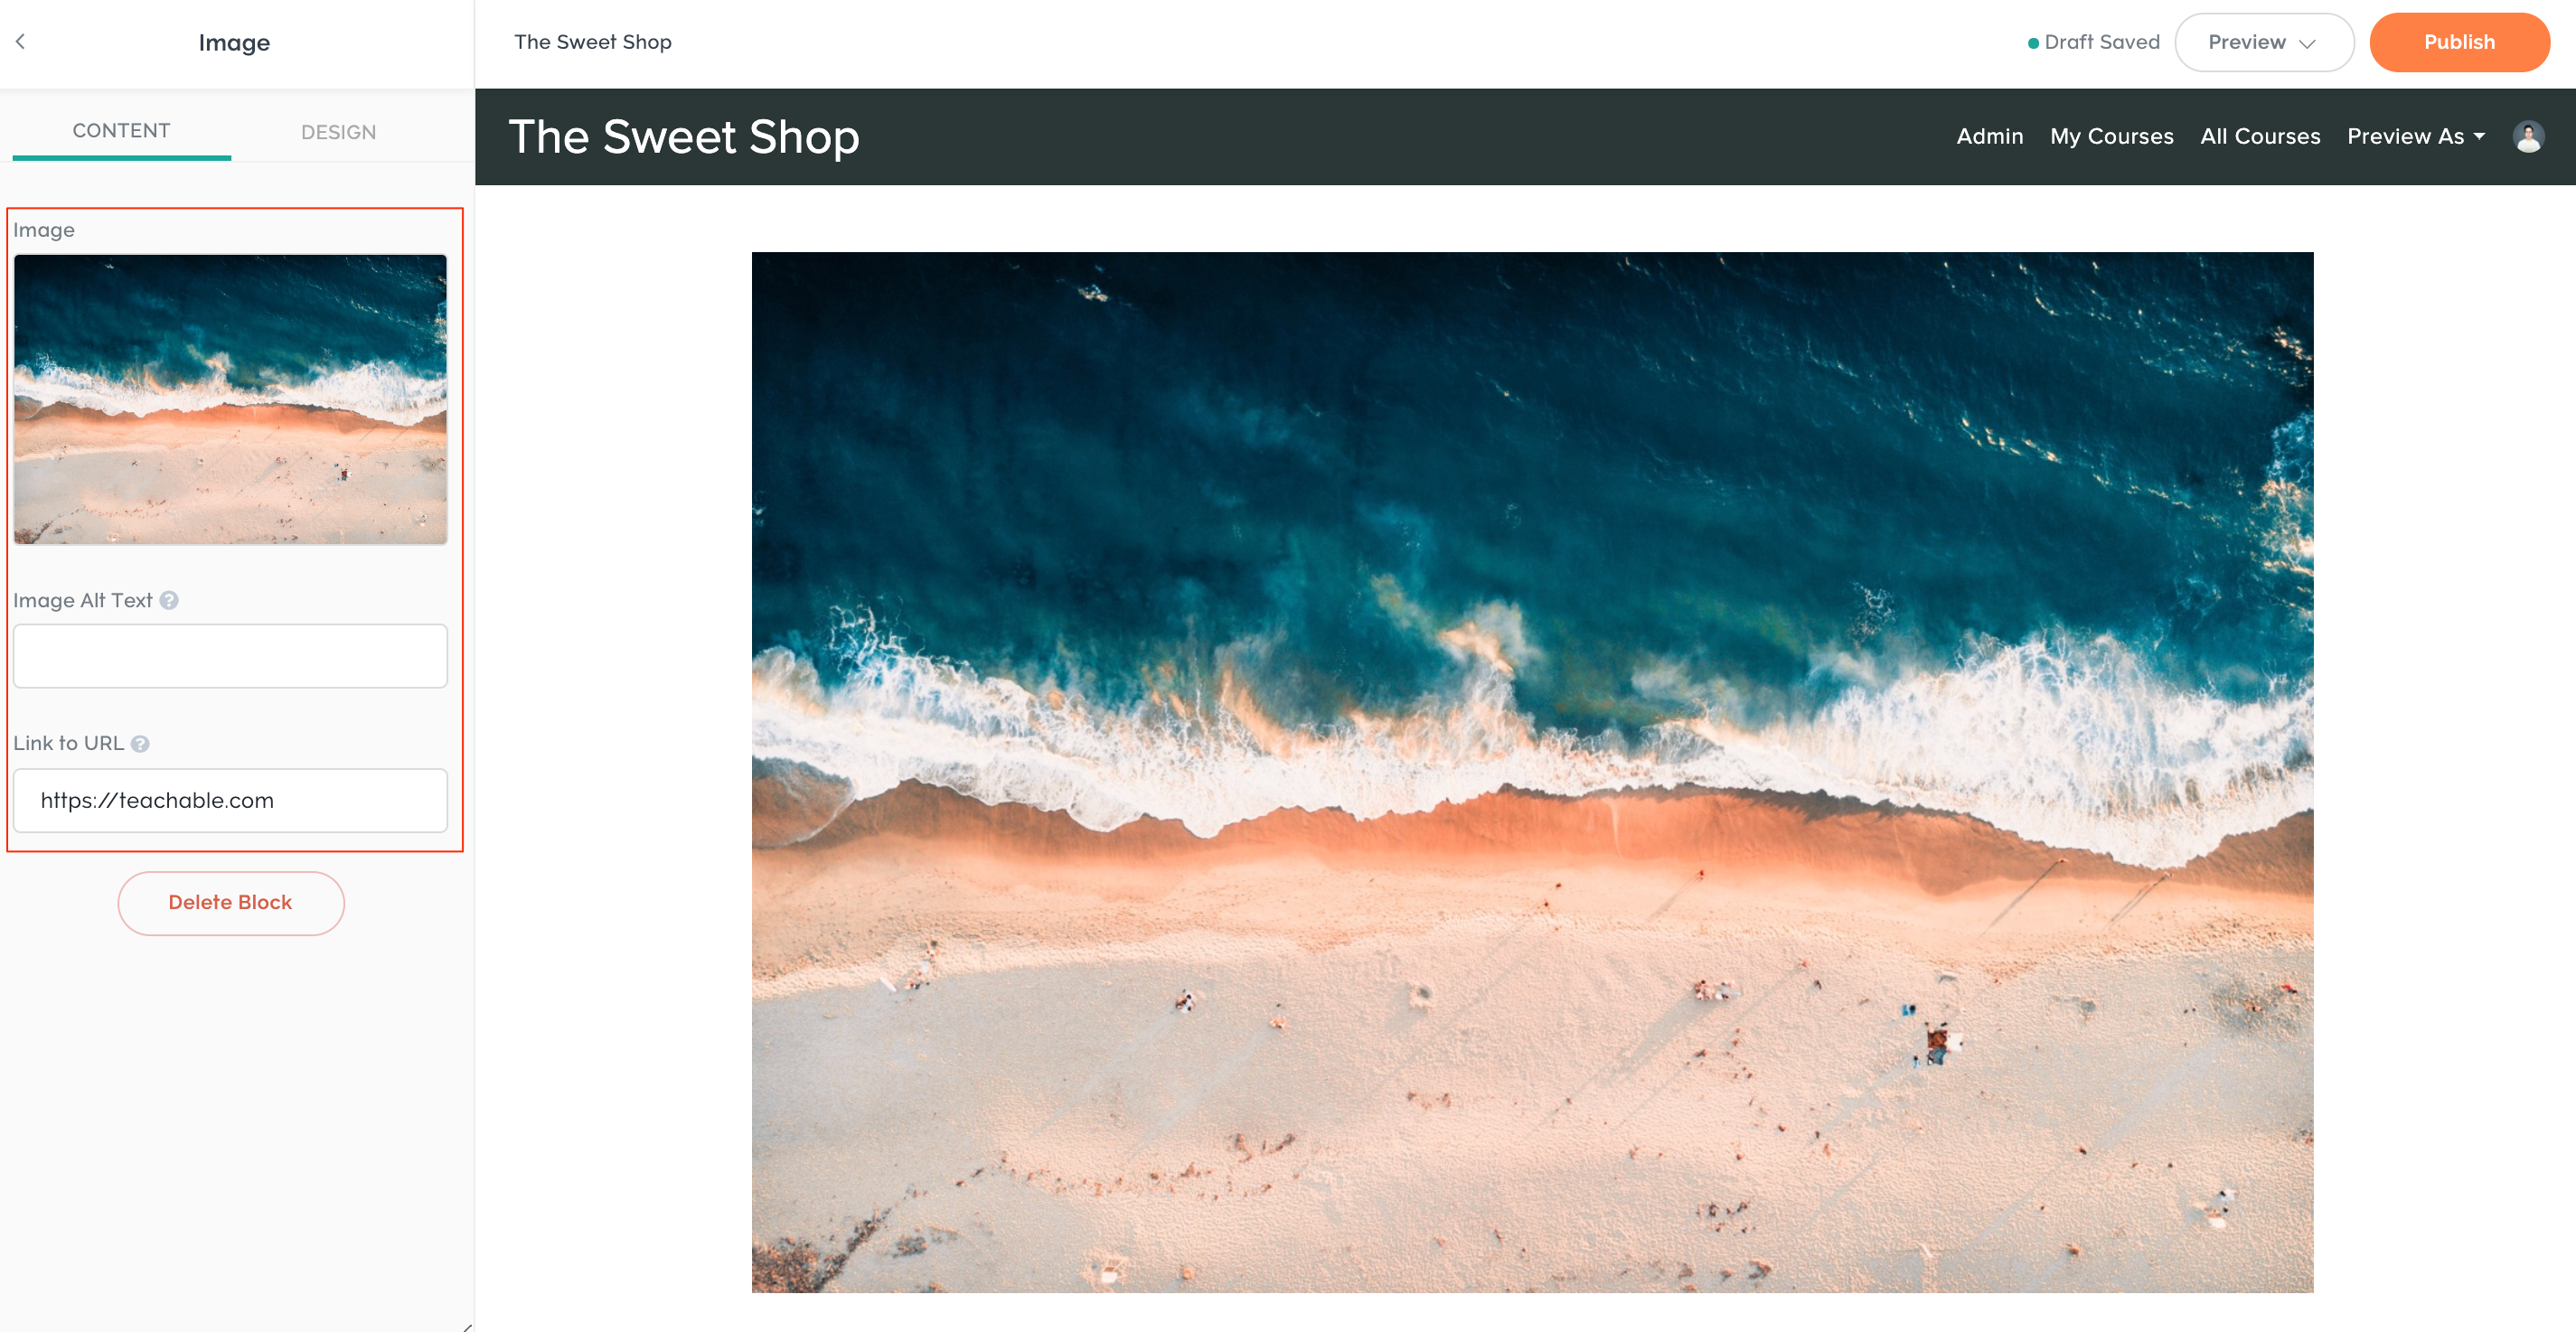Viewport: 2576px width, 1332px height.
Task: Click the Delete Block button
Action: 231,903
